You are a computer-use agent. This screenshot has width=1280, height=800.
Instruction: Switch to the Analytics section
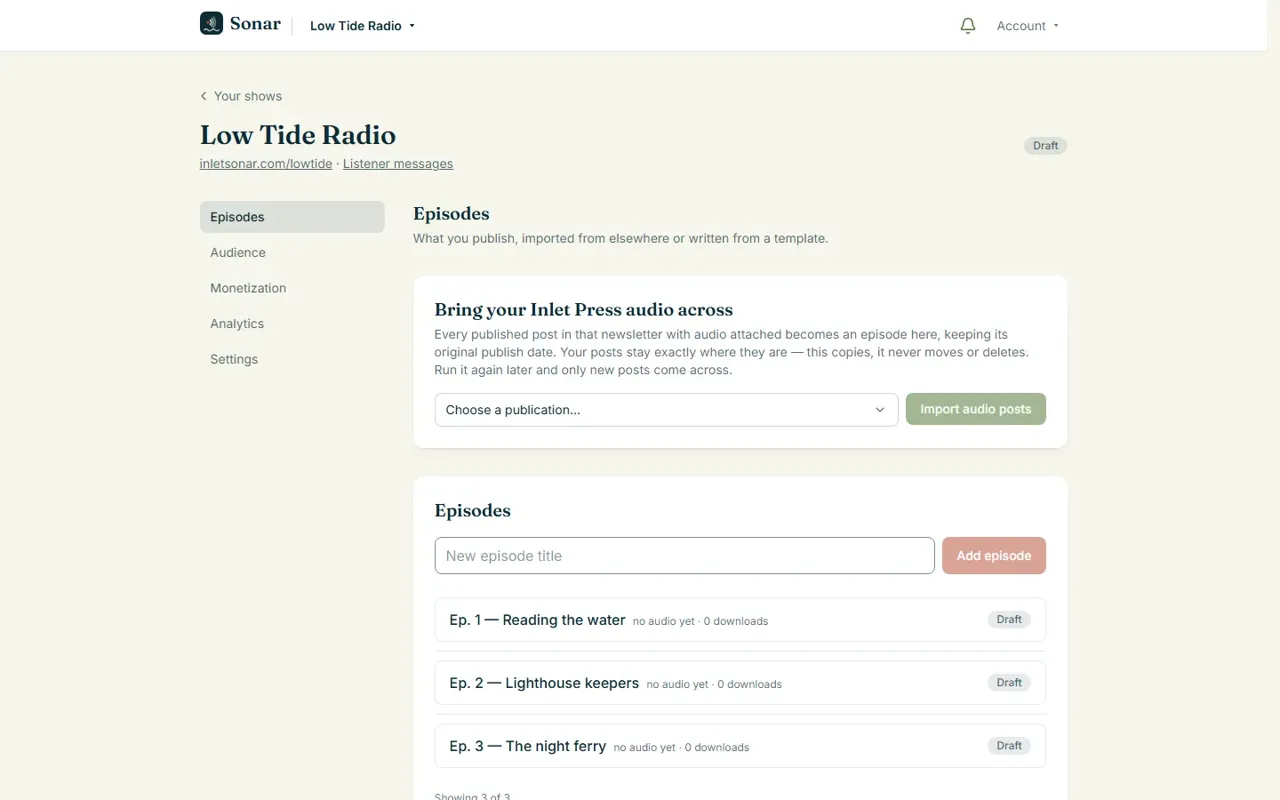pos(292,324)
